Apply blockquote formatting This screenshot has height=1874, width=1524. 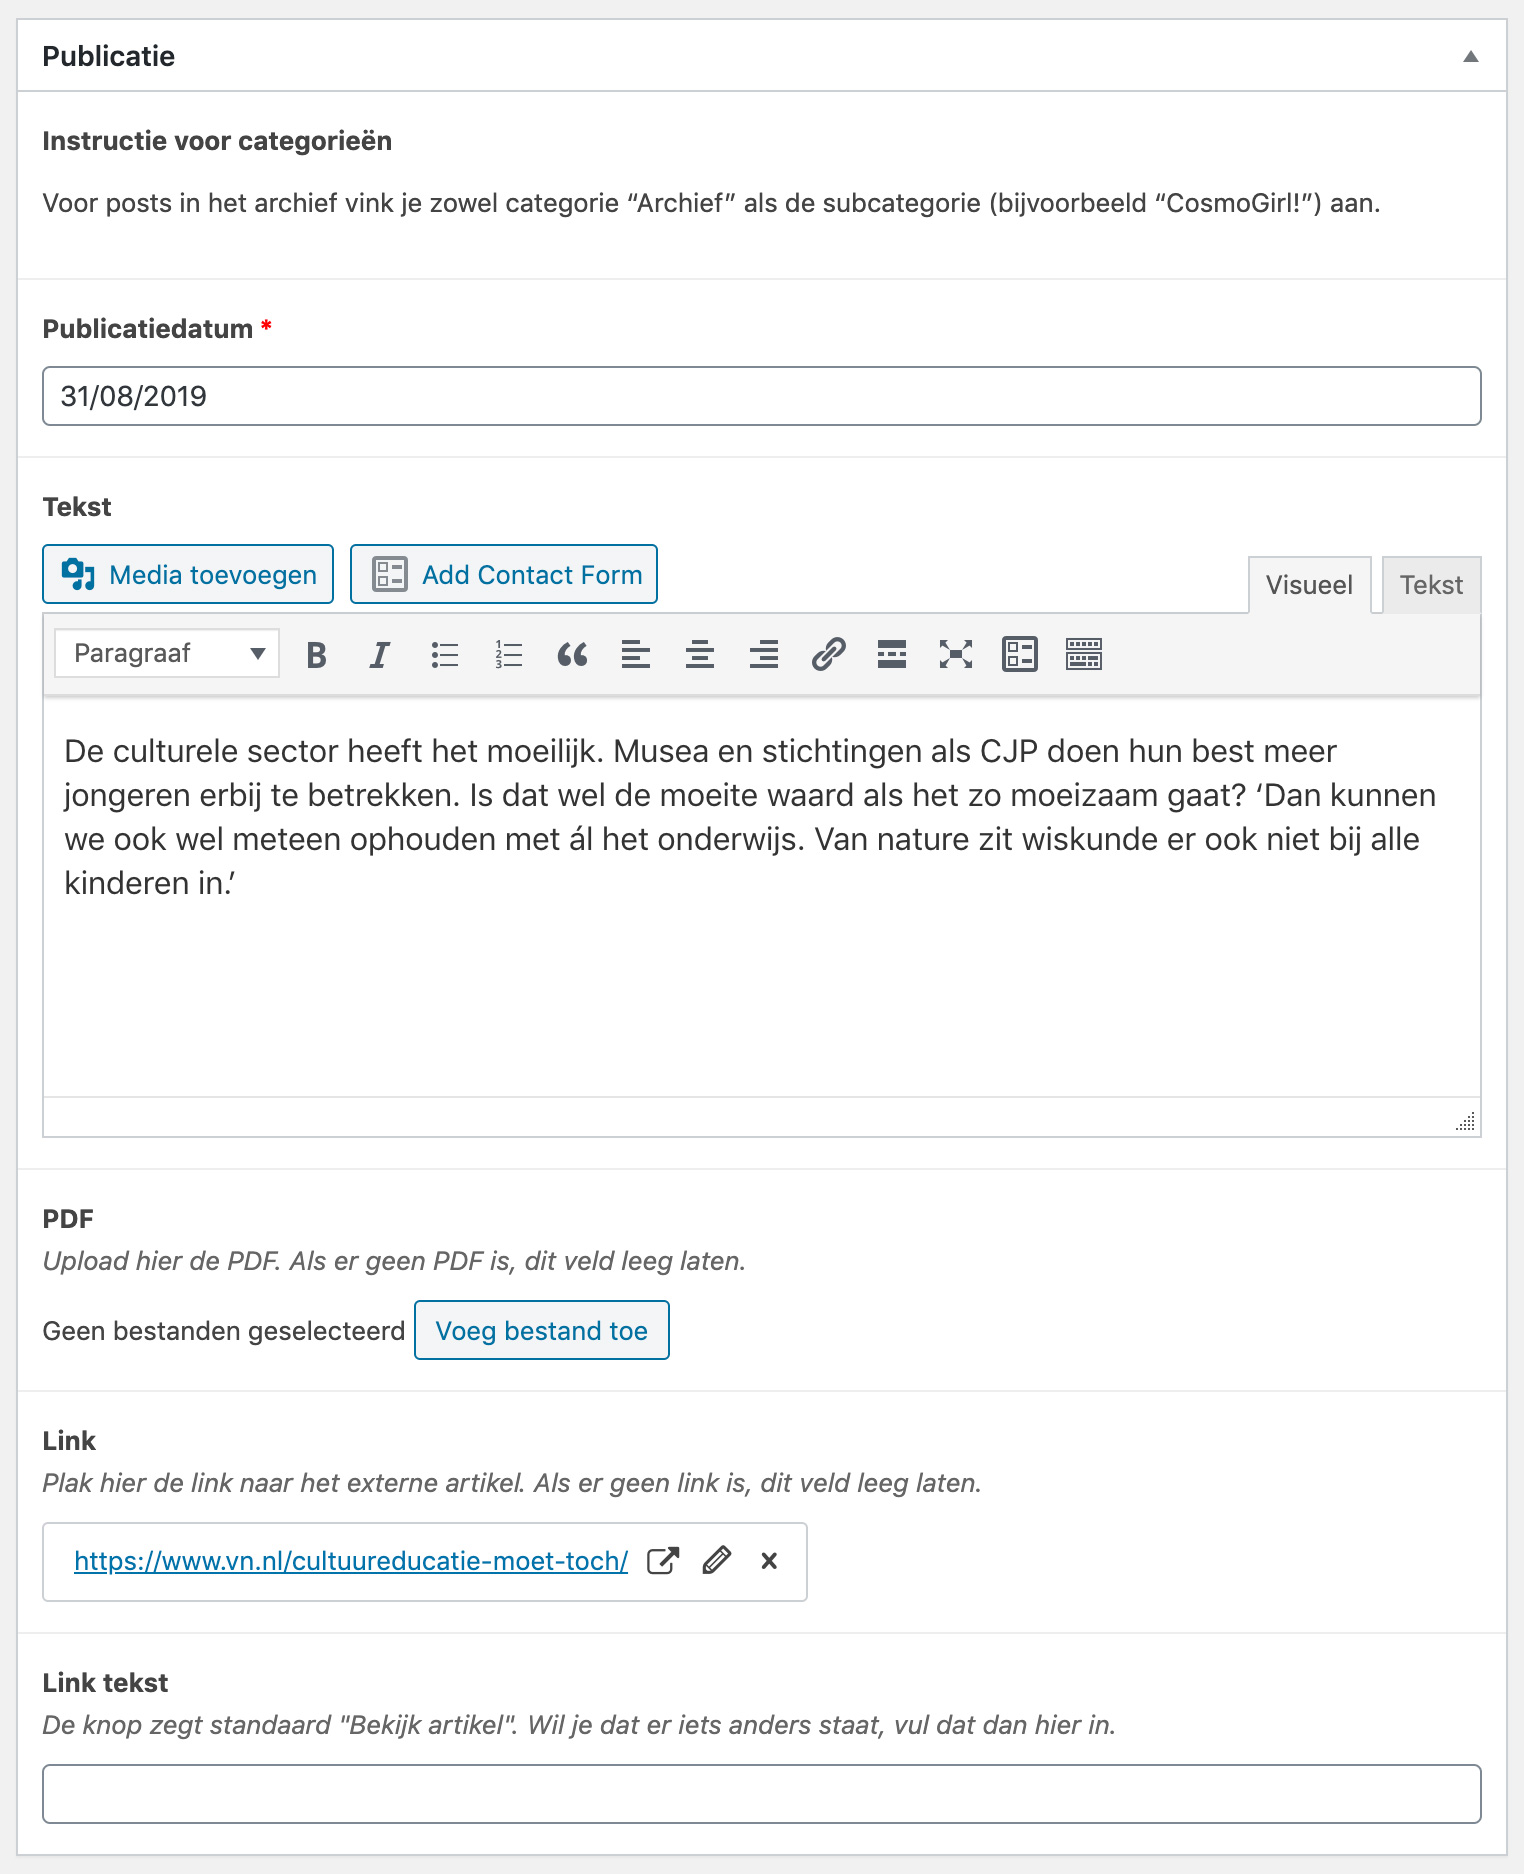pos(572,655)
